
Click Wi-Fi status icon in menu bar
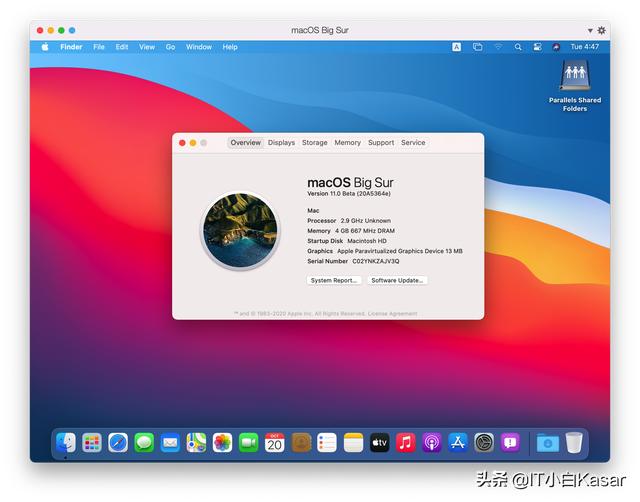click(498, 47)
